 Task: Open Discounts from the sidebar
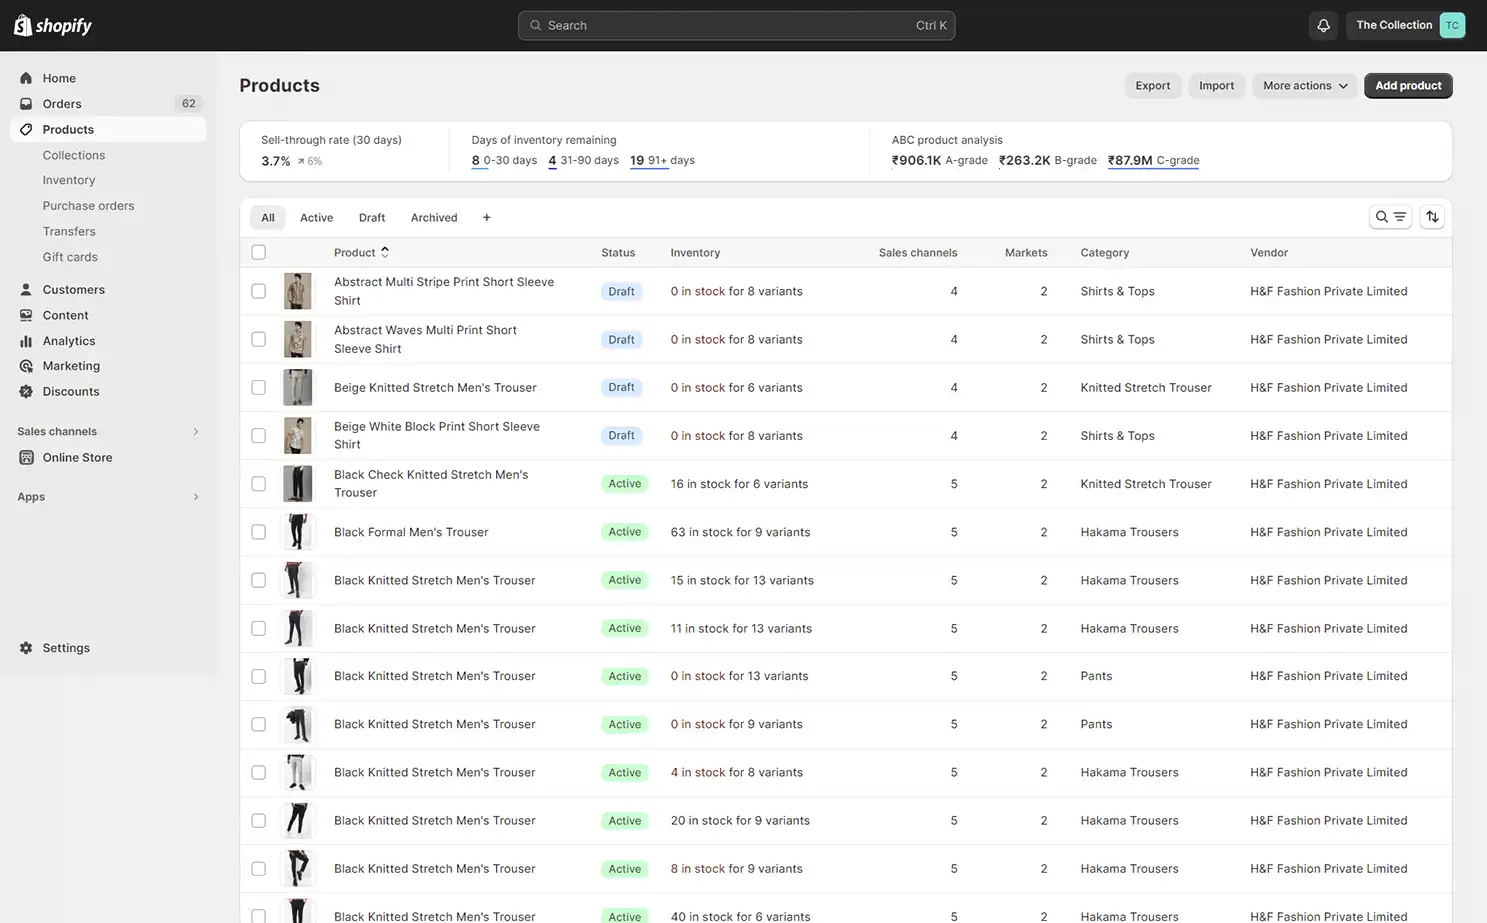click(71, 391)
